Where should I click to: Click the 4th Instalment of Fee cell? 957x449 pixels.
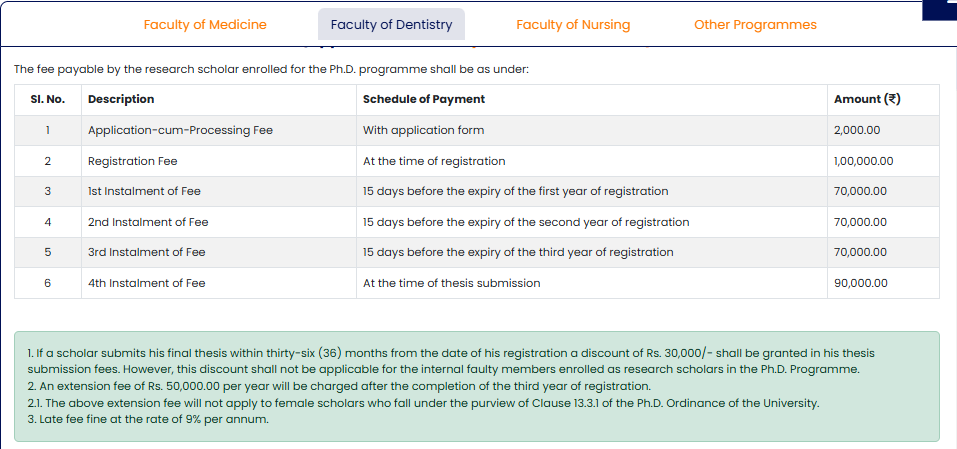pos(147,283)
